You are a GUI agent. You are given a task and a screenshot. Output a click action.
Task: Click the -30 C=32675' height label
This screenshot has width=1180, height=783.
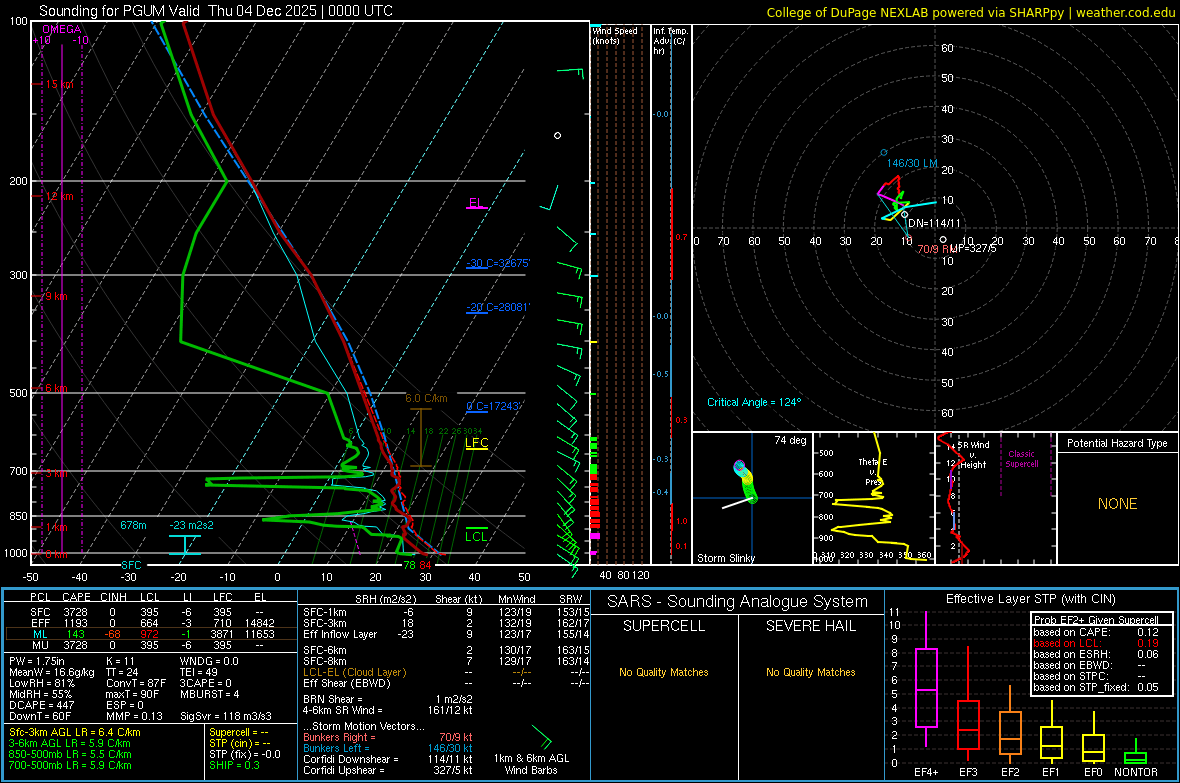point(497,264)
